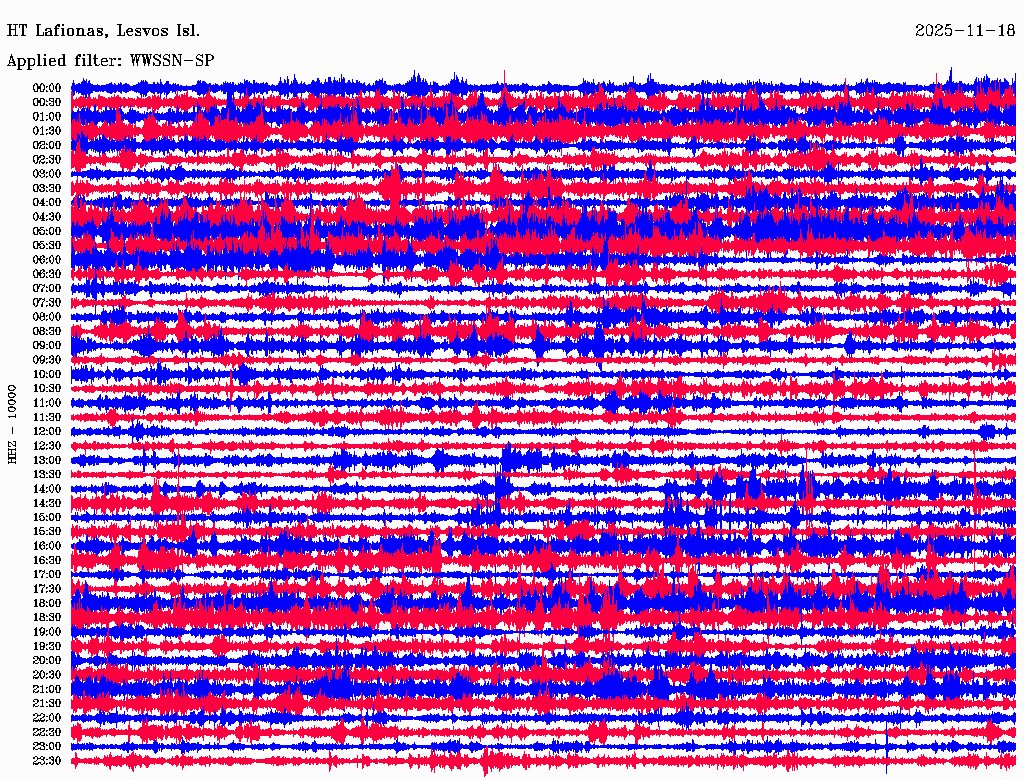Select the 15:30 time label
The height and width of the screenshot is (780, 1024).
46,531
